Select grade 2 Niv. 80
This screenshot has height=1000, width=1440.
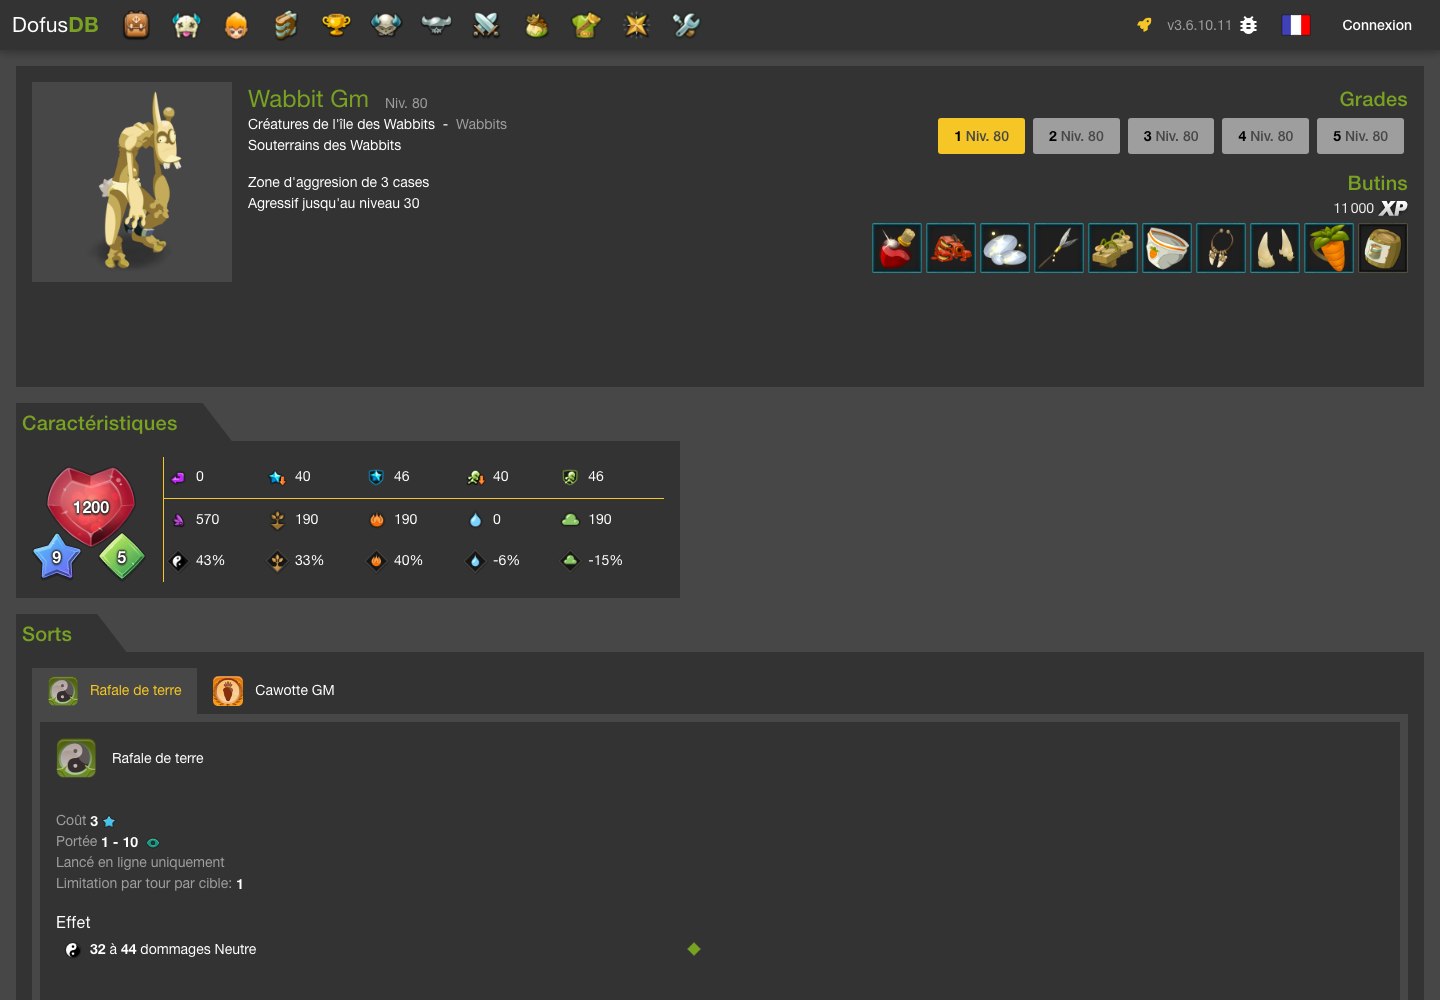pos(1076,136)
